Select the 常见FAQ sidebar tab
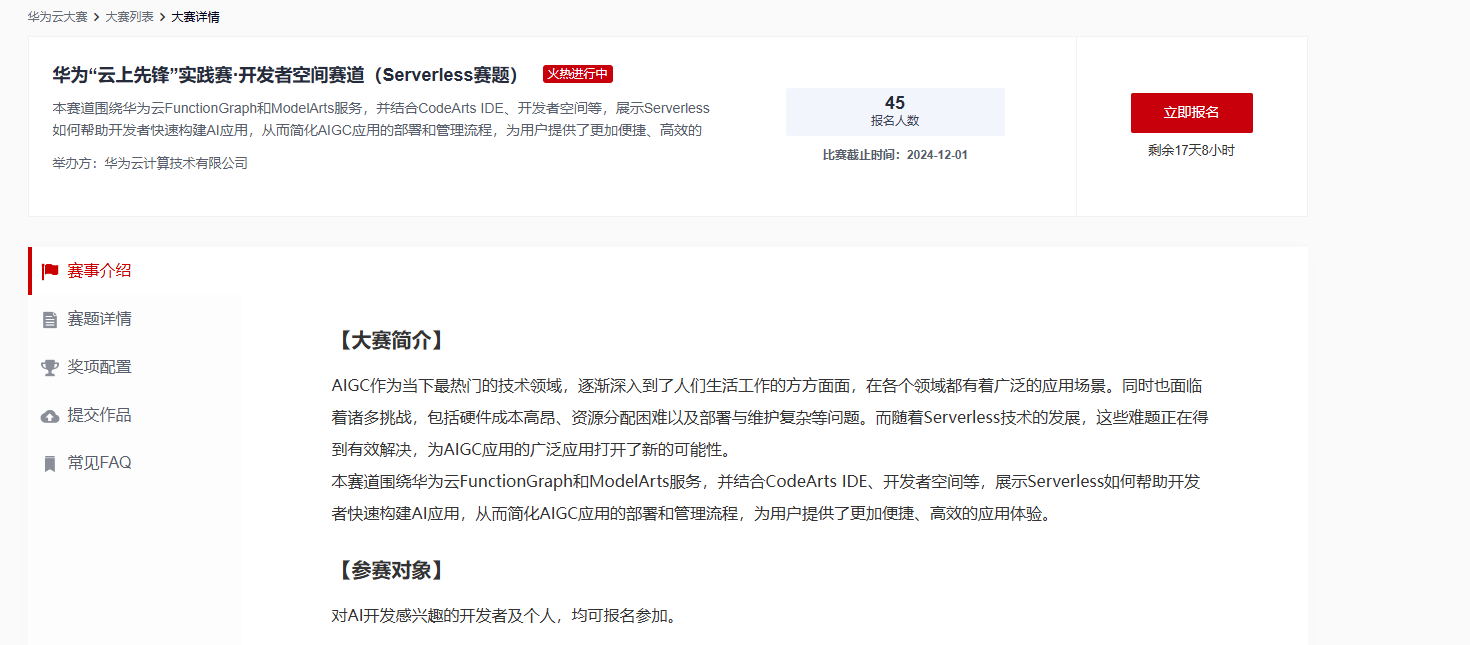 (x=135, y=463)
